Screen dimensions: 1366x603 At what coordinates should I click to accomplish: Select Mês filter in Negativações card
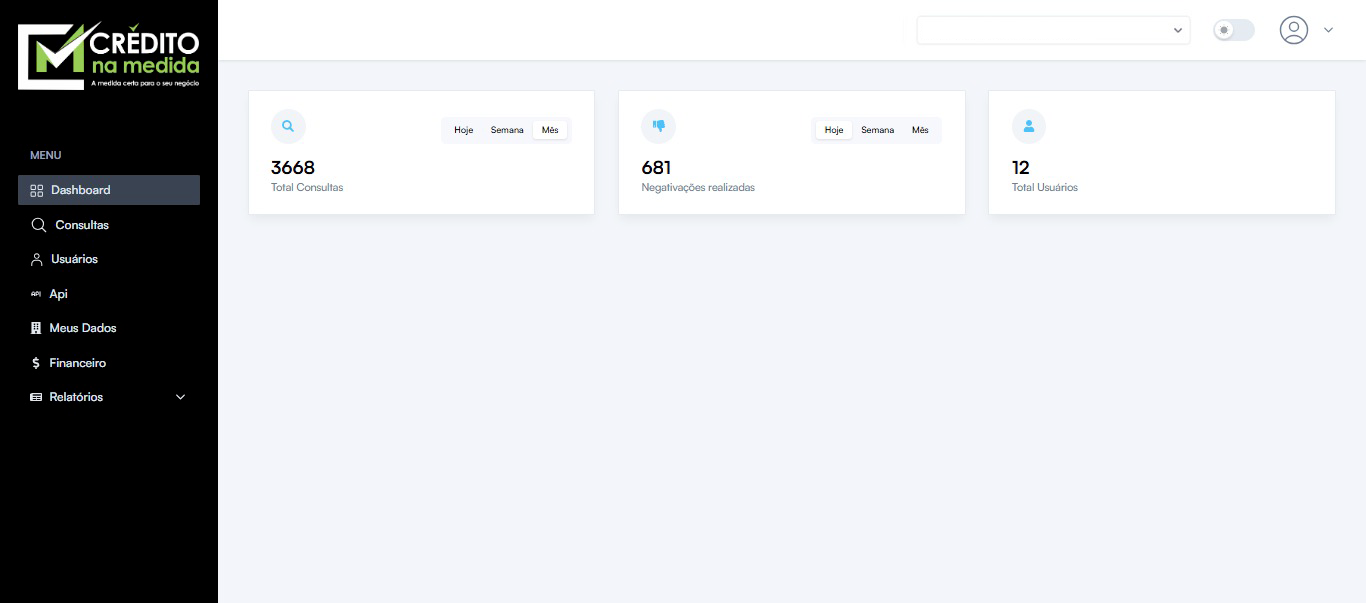click(920, 130)
